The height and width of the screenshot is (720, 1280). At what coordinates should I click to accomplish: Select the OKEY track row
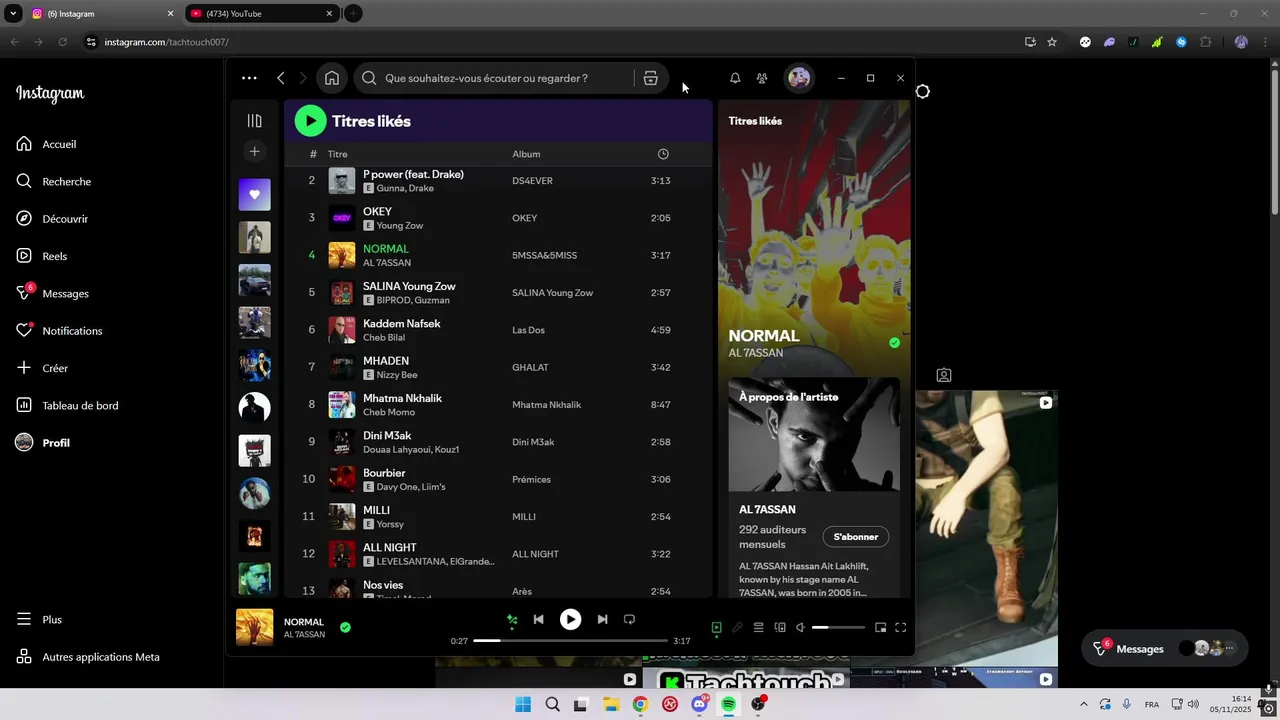click(498, 218)
